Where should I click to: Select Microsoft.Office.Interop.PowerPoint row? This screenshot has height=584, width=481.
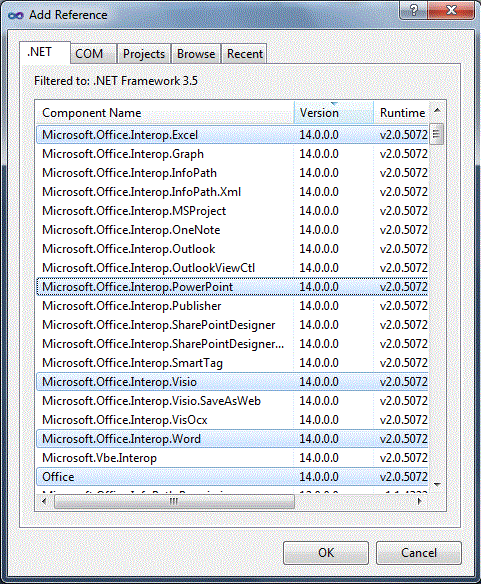[x=232, y=287]
